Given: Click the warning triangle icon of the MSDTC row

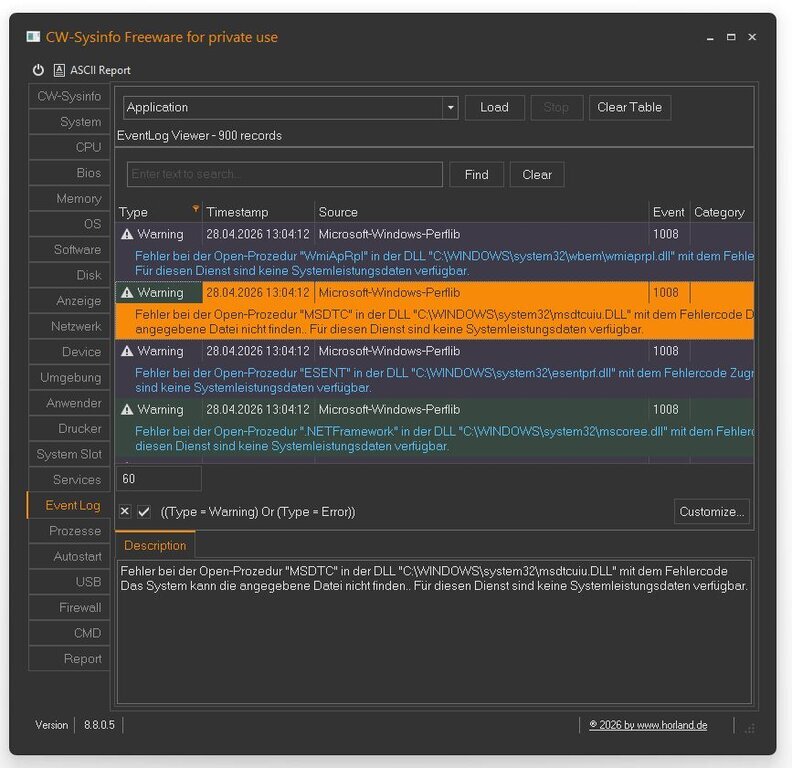Looking at the screenshot, I should (127, 293).
